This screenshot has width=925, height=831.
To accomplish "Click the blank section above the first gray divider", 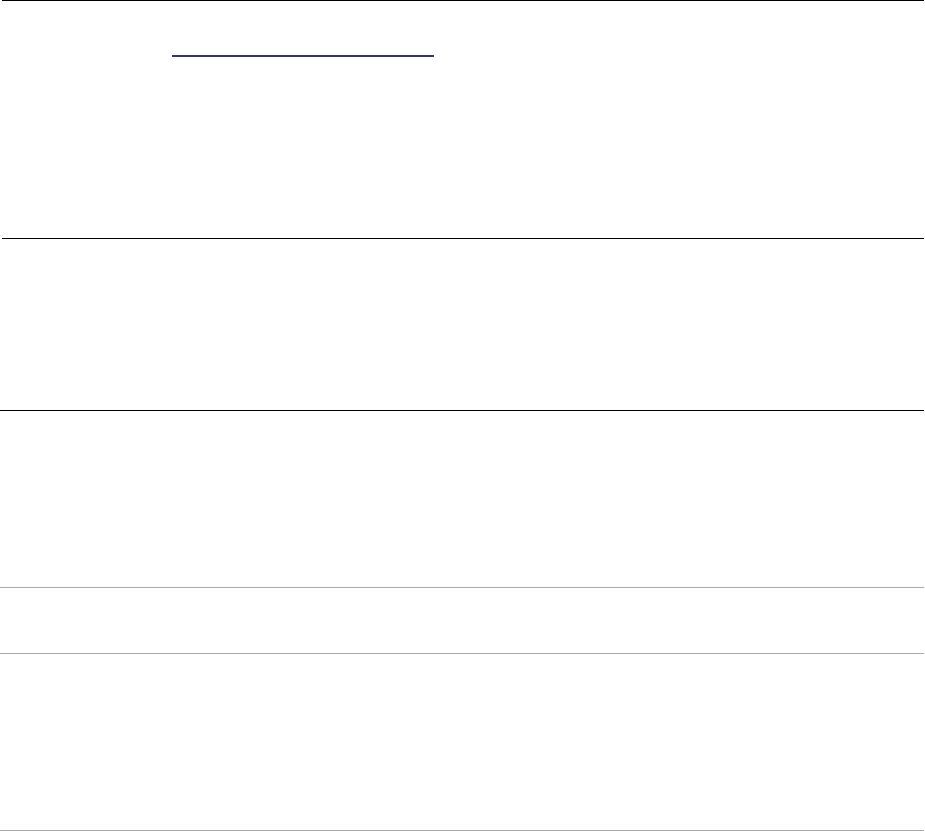I will point(462,499).
